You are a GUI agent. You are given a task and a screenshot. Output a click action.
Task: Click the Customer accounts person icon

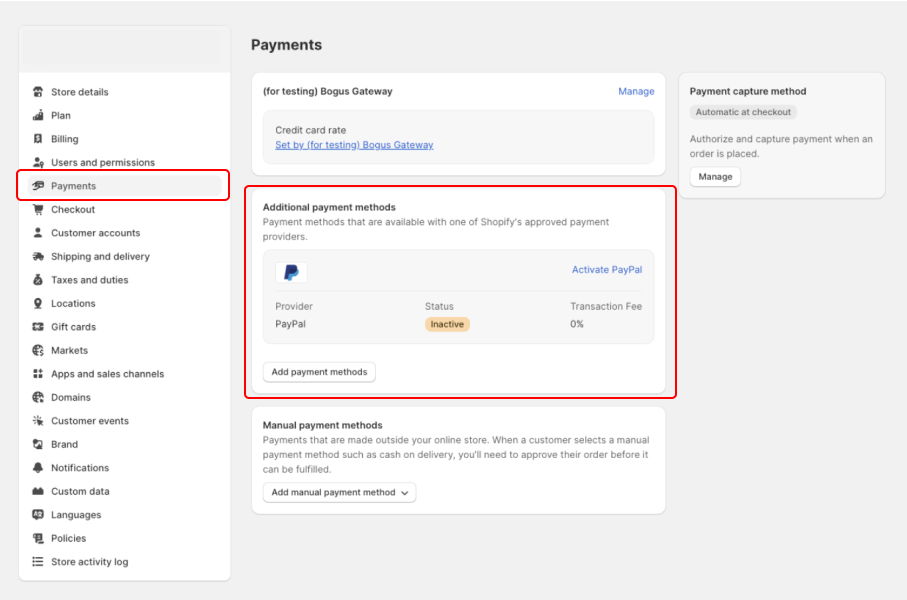click(38, 233)
